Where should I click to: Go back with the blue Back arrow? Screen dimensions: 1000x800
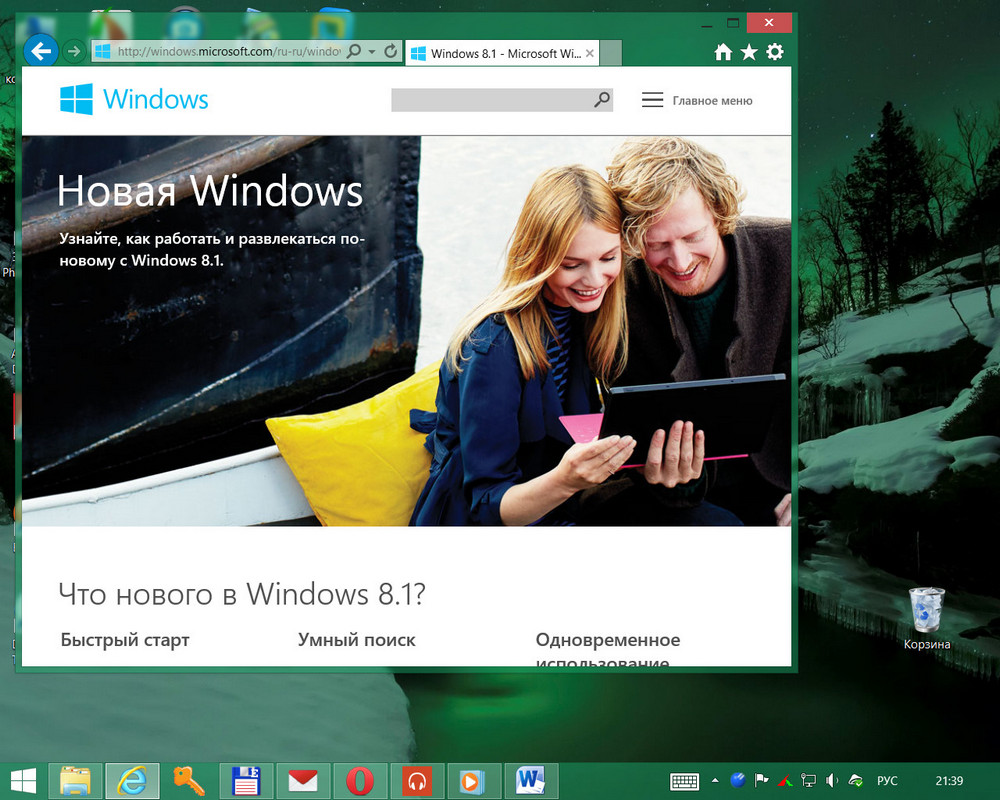pos(41,51)
